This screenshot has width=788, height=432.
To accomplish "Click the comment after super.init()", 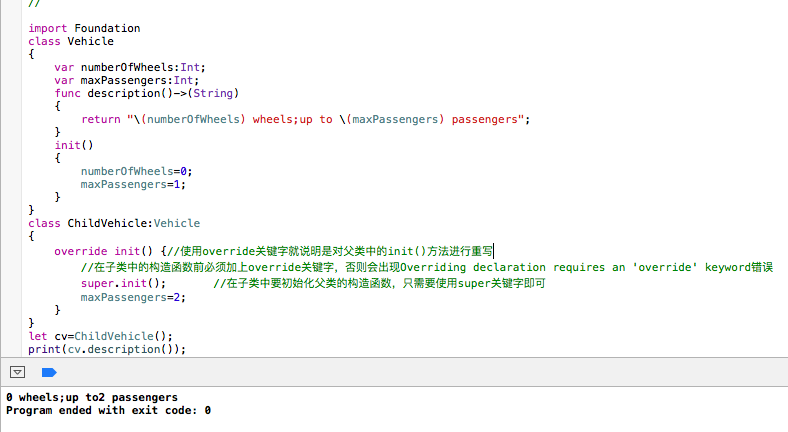I will click(x=379, y=283).
